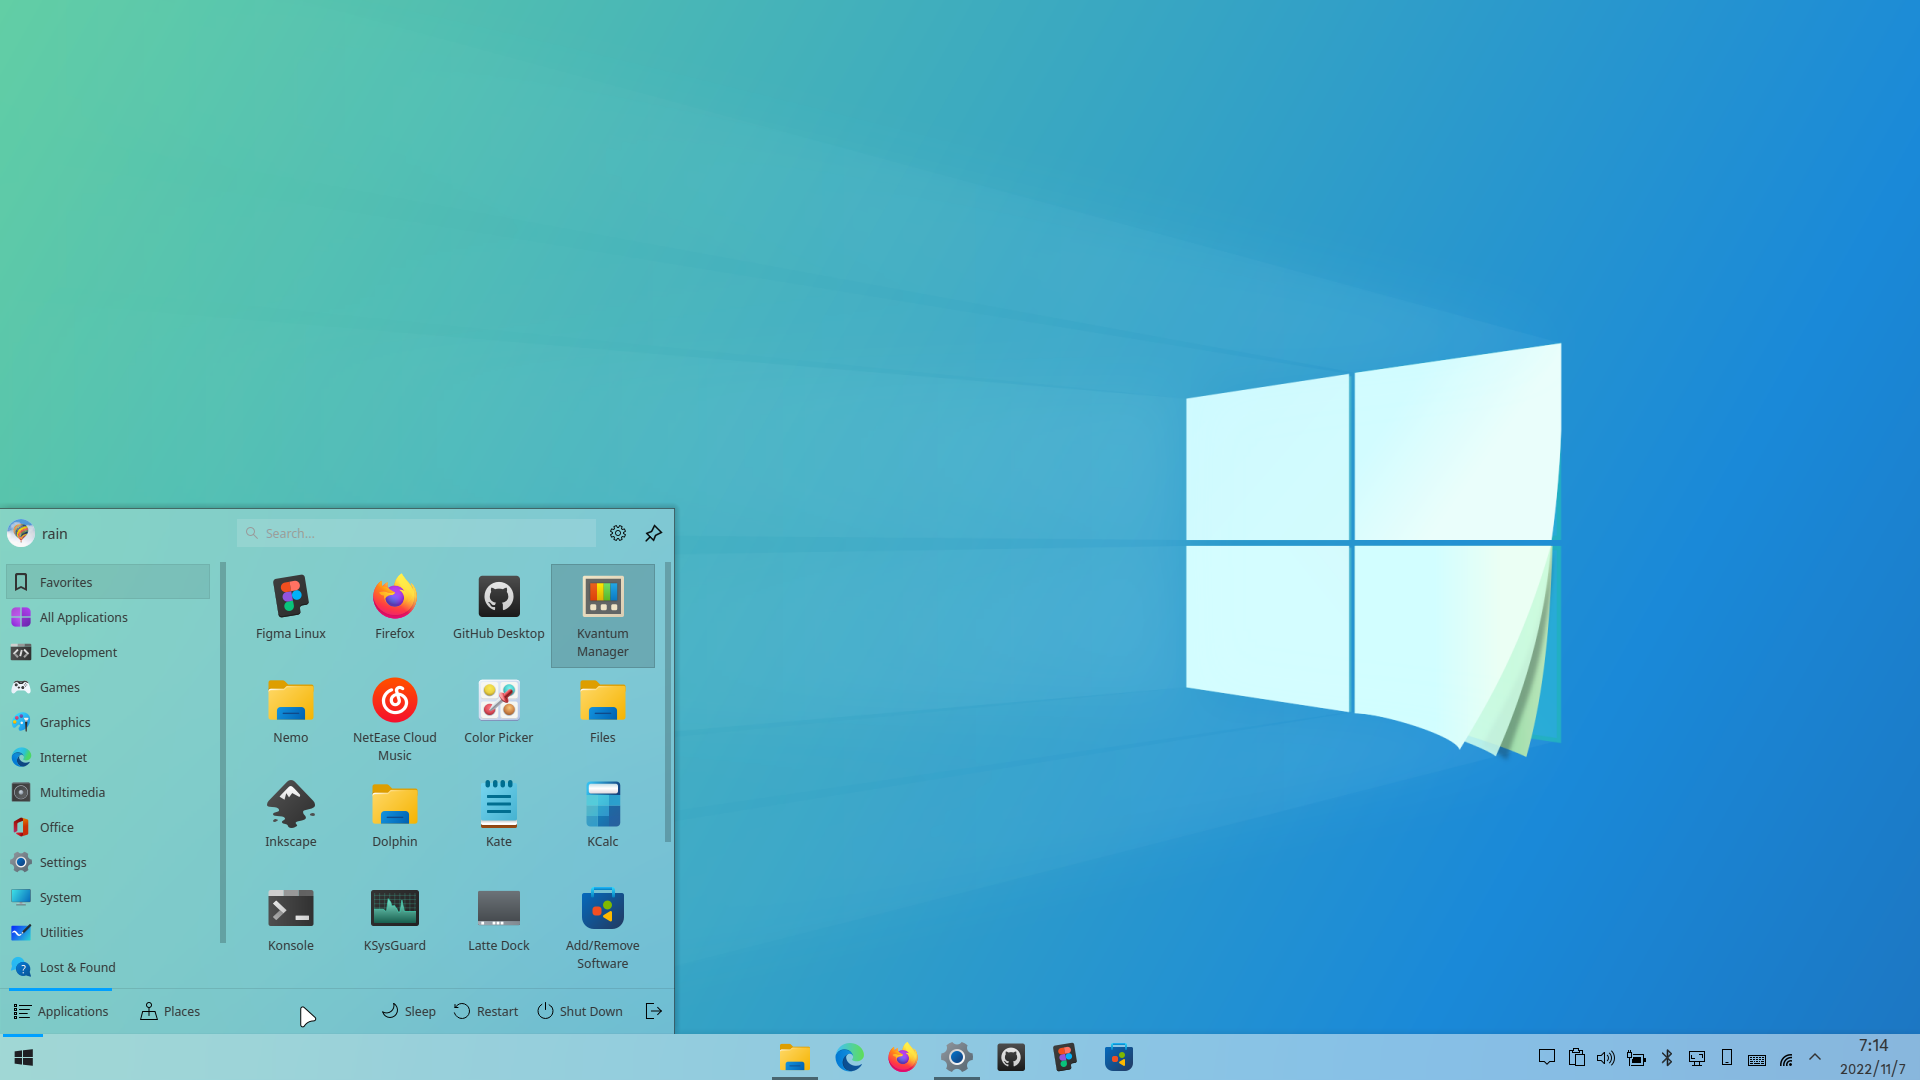This screenshot has height=1080, width=1920.
Task: Open Bluetooth tray menu
Action: pos(1666,1057)
